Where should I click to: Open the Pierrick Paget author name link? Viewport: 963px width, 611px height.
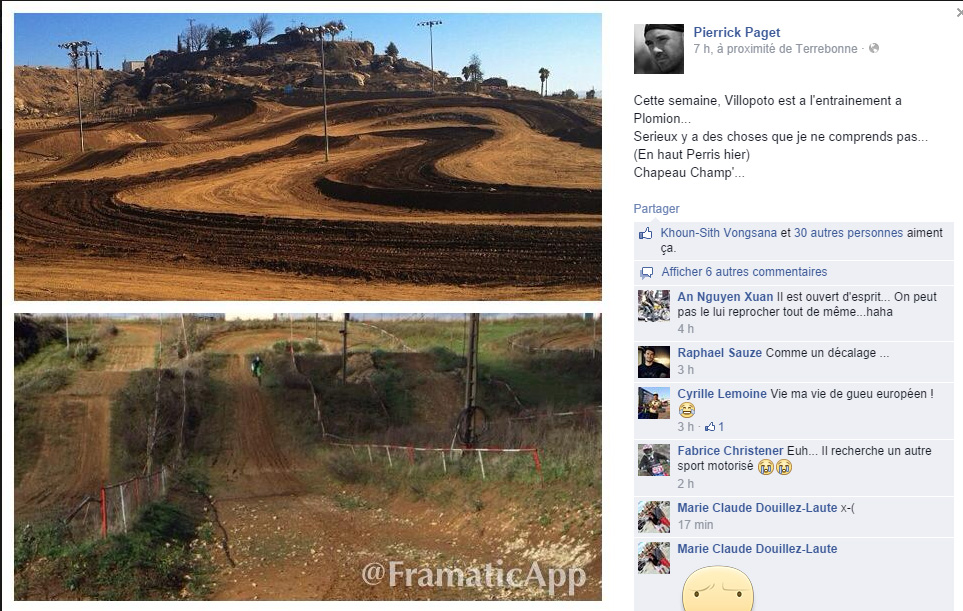(736, 32)
